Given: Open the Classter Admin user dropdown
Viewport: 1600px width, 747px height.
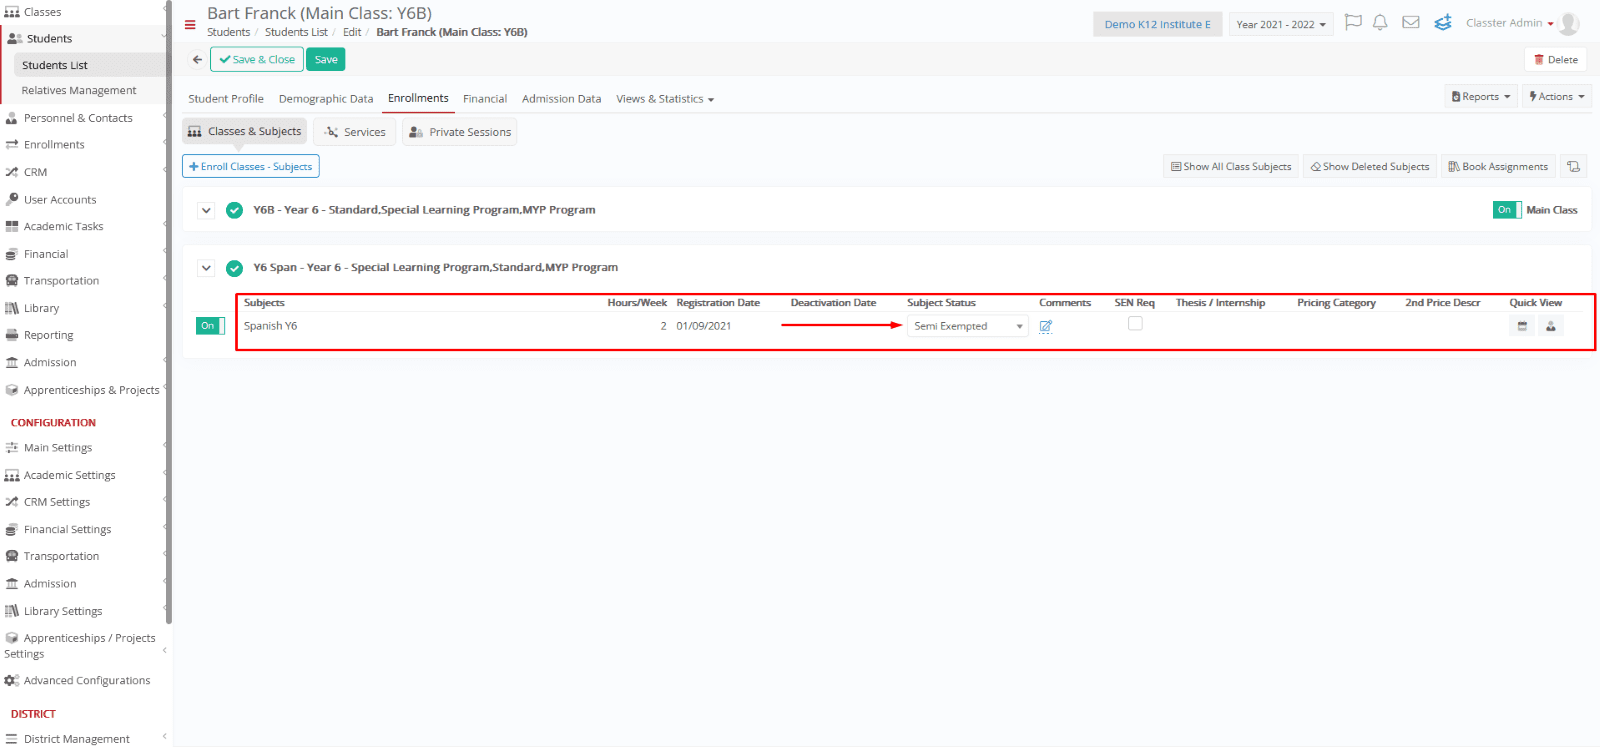Looking at the screenshot, I should pos(1510,23).
